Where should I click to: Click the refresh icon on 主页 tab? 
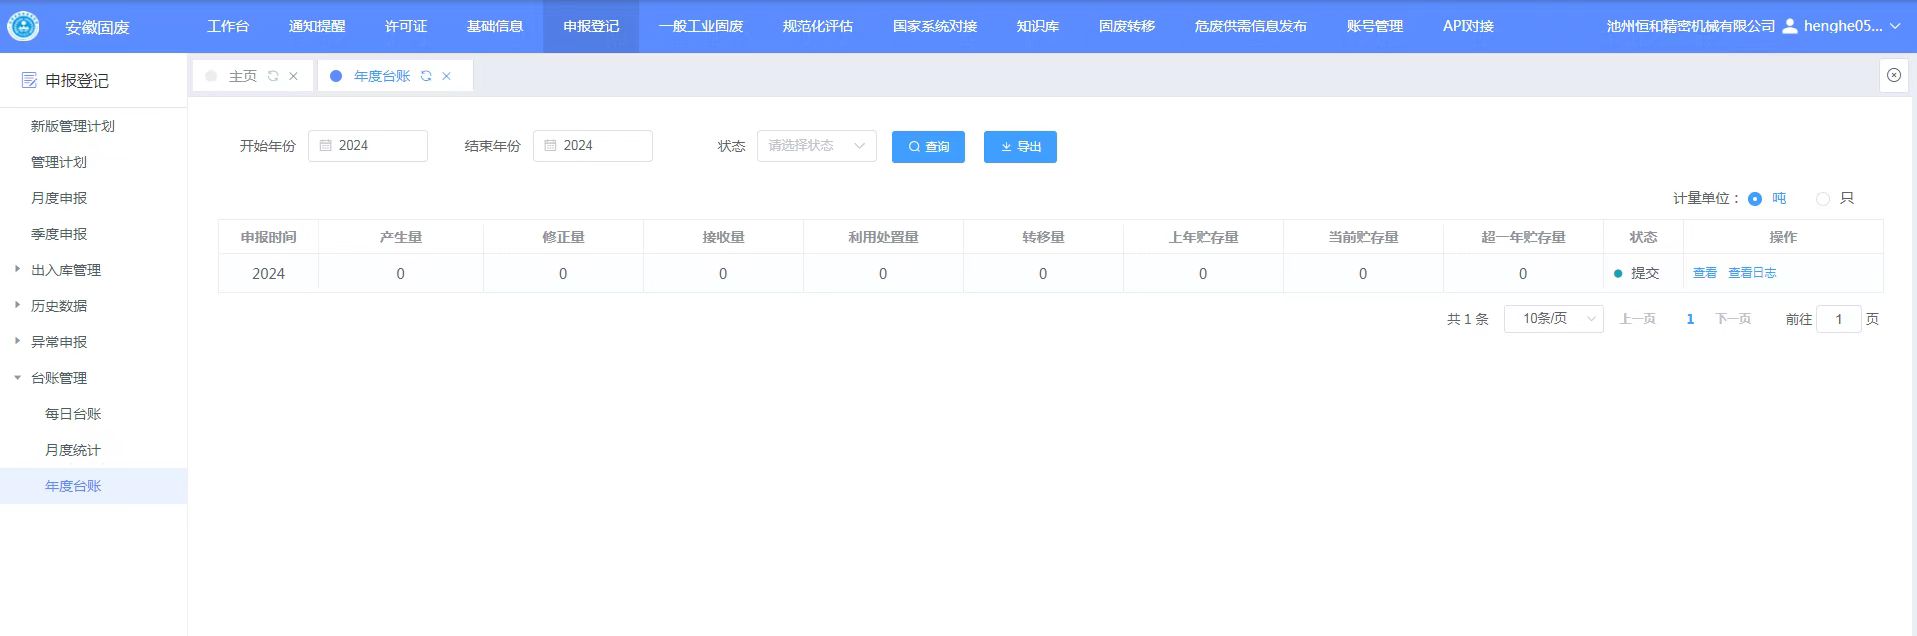point(273,76)
